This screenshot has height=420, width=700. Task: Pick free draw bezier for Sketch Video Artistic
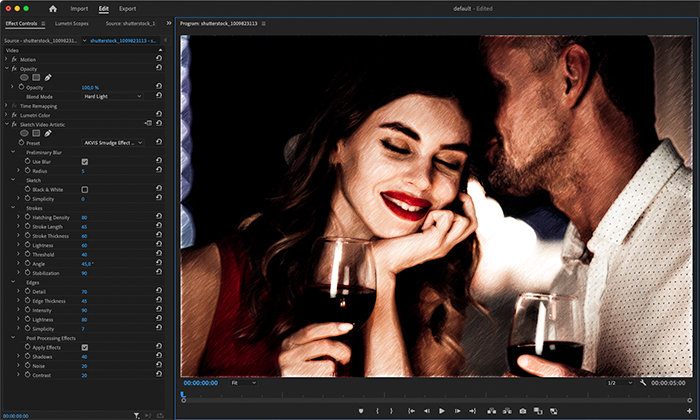(48, 133)
